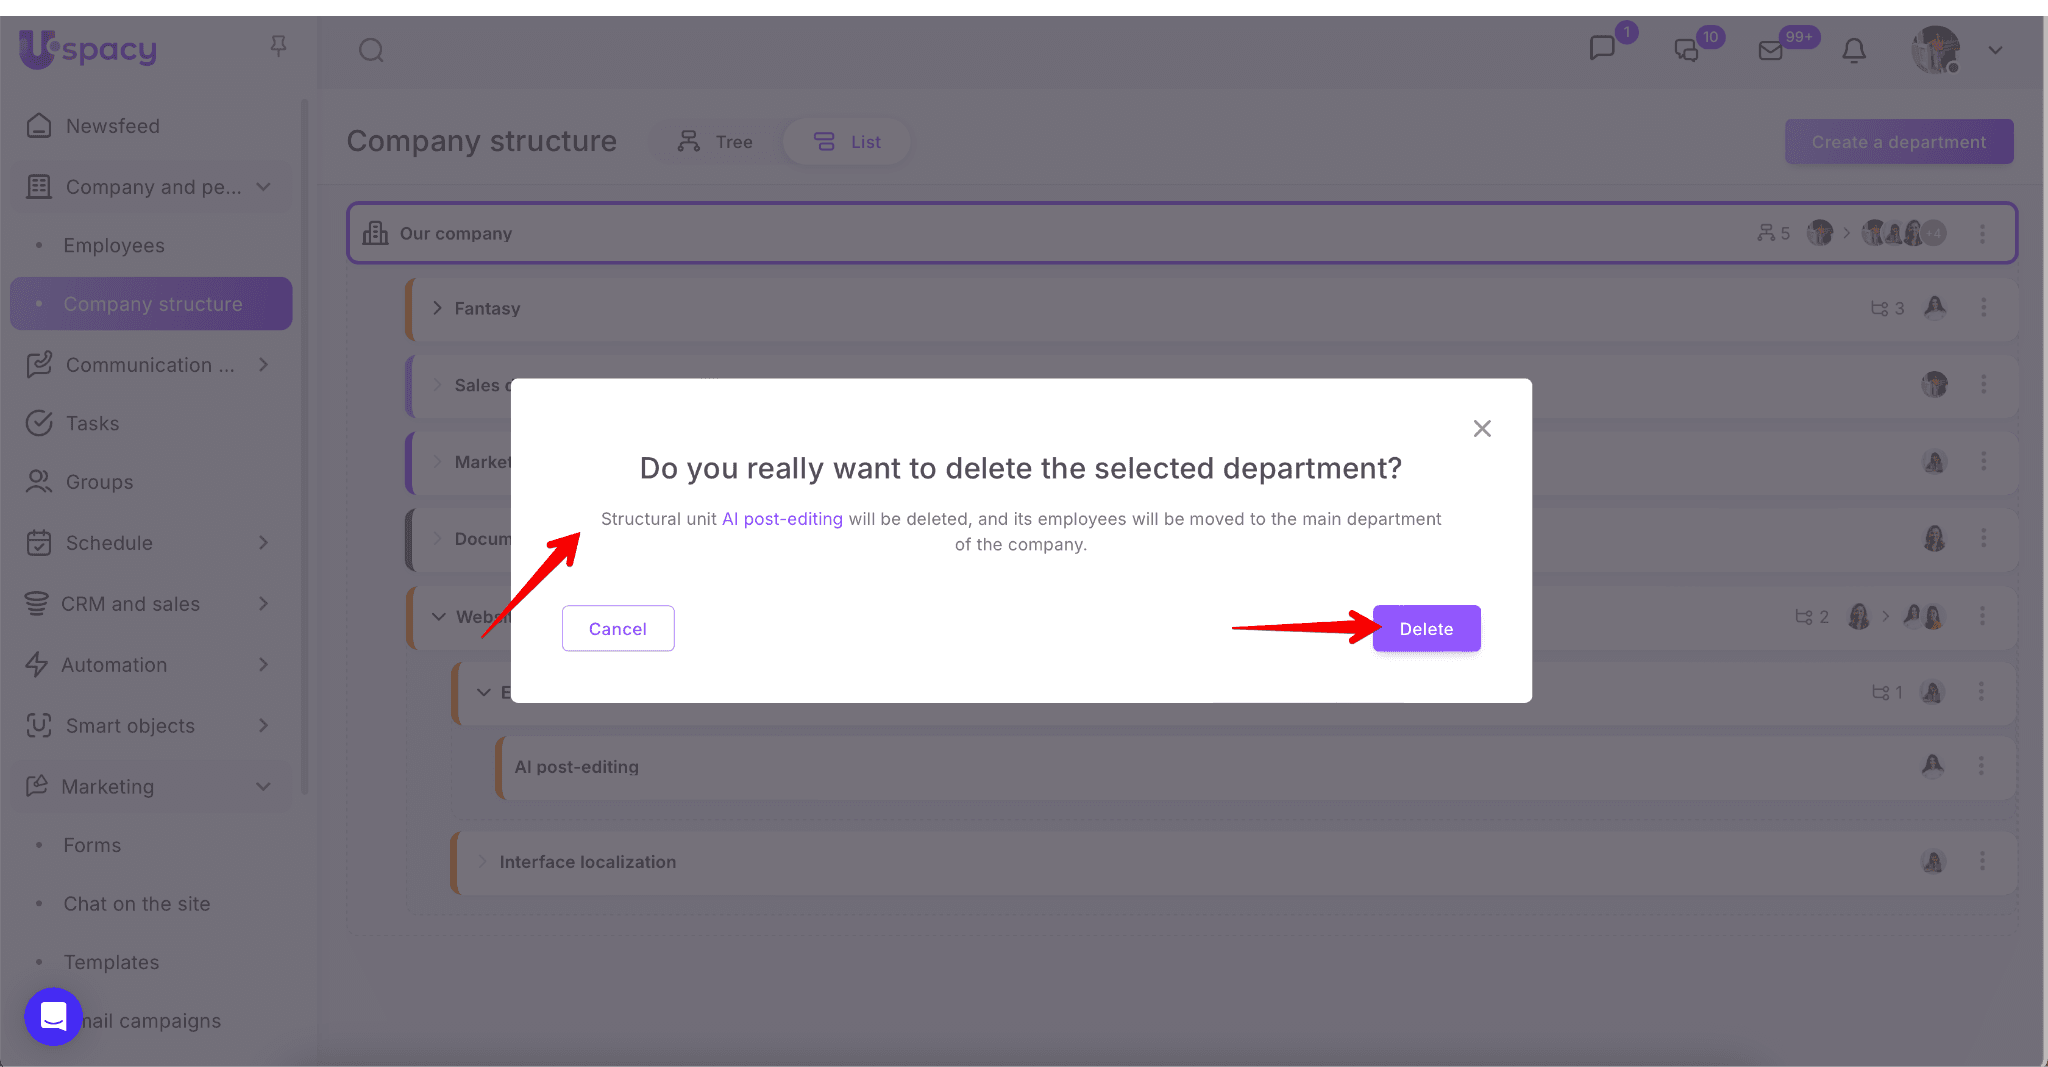Viewport: 2048px width, 1067px height.
Task: Click the AI post-editing link in dialog
Action: [x=782, y=519]
